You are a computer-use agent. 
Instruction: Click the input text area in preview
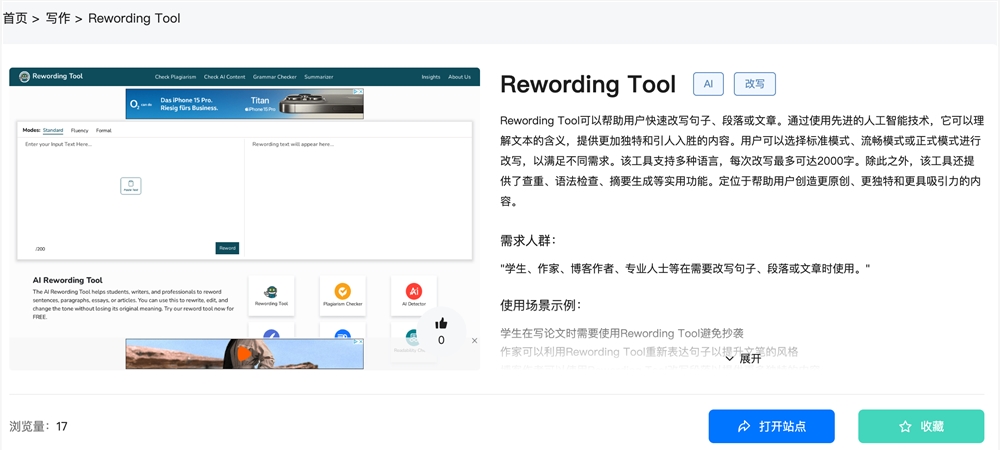(131, 198)
